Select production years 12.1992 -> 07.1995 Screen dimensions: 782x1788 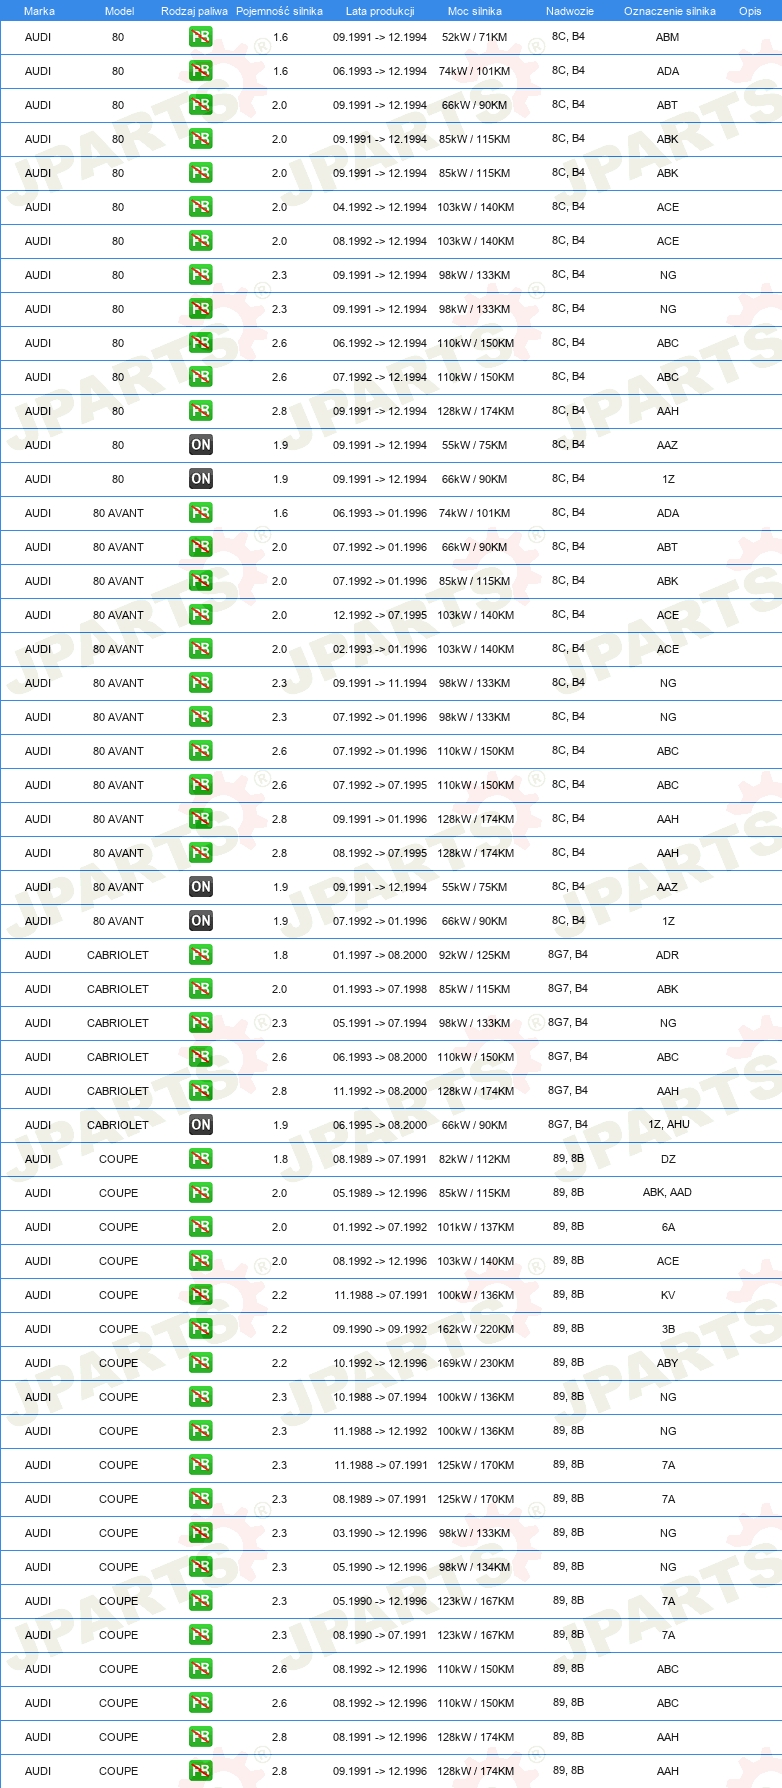[x=380, y=615]
